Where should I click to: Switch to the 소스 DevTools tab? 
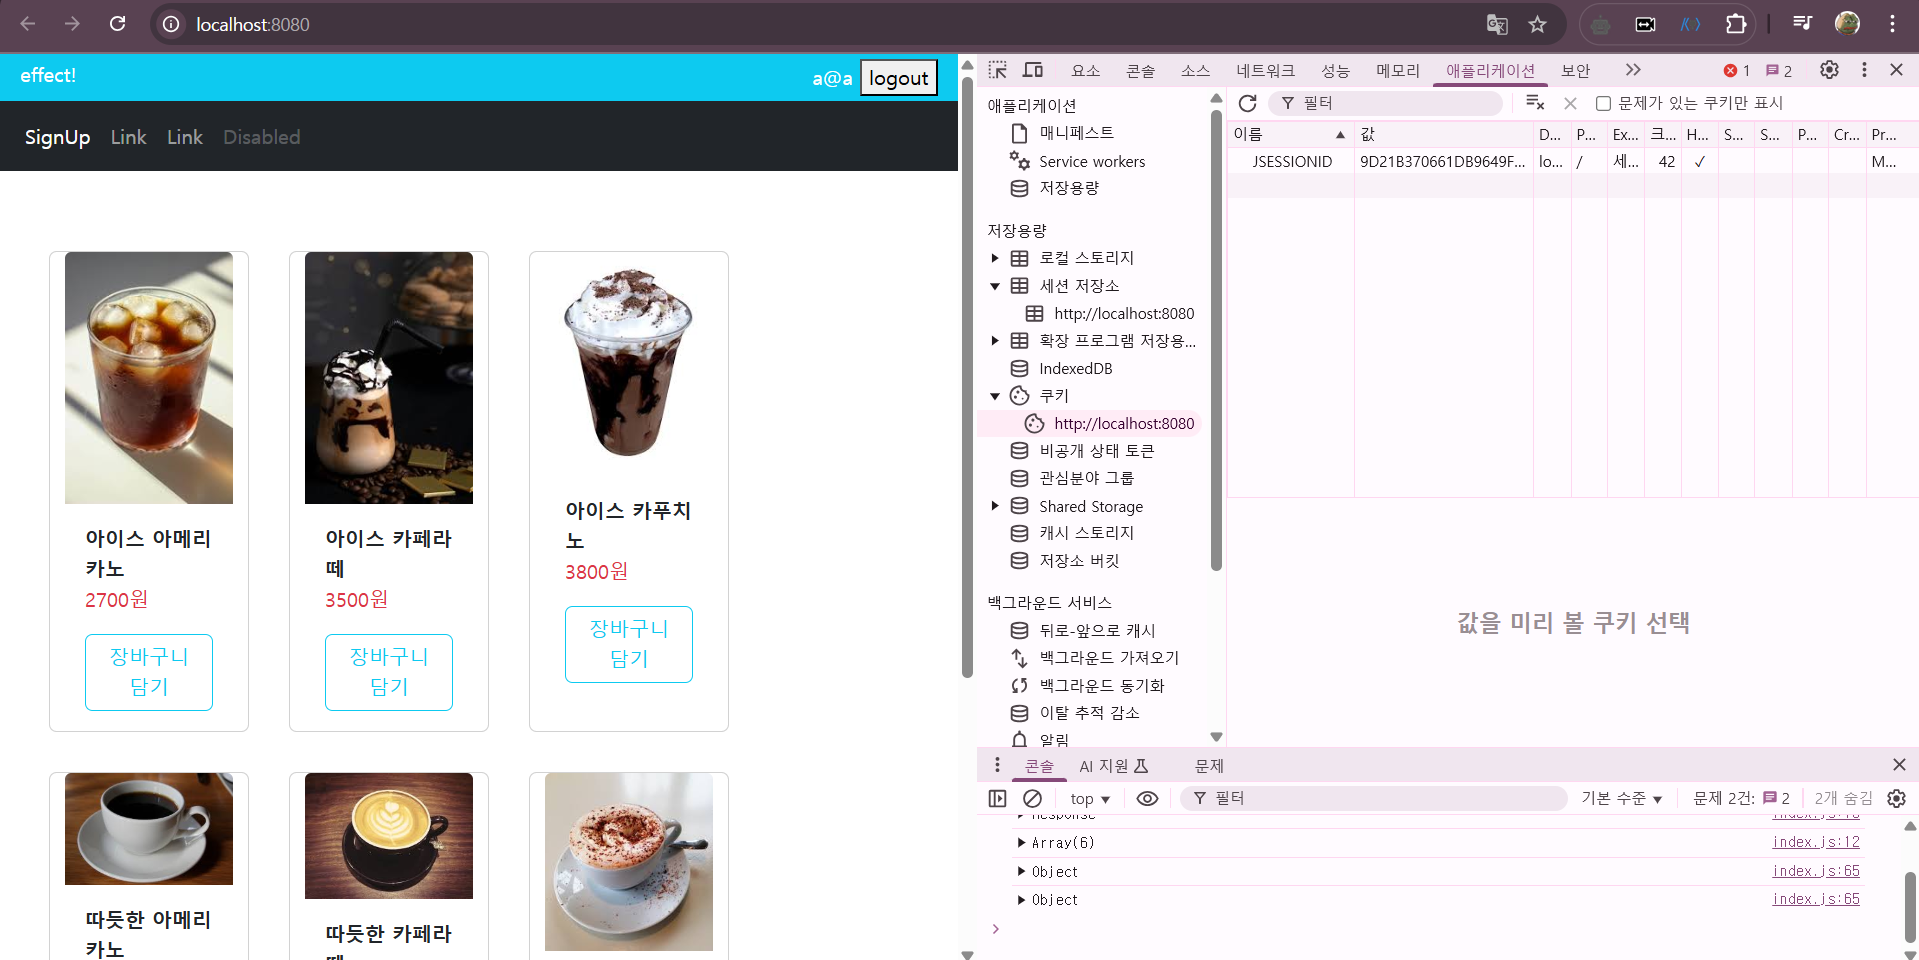pos(1195,70)
